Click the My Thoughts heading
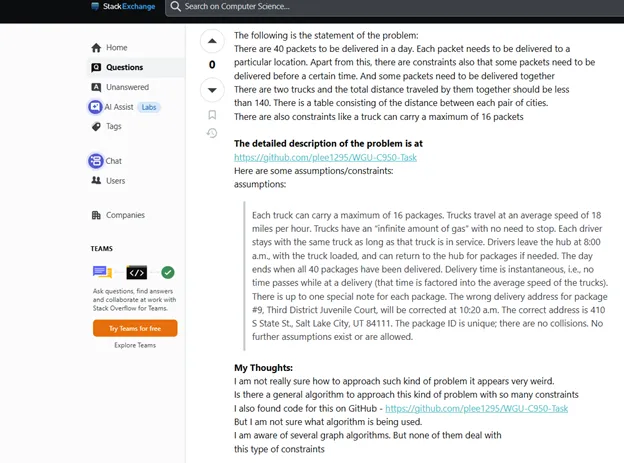This screenshot has height=463, width=624. [263, 367]
